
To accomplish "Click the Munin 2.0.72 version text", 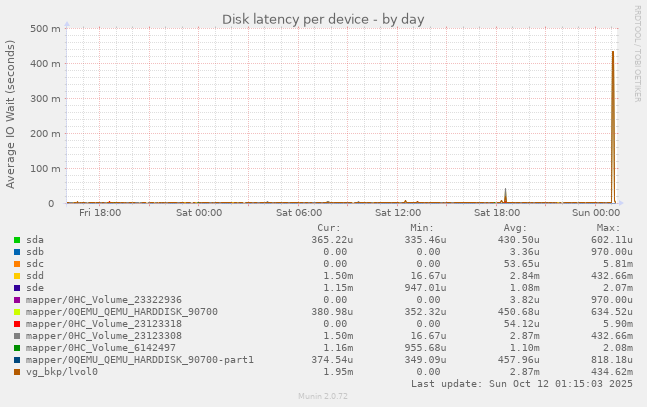I will (323, 397).
